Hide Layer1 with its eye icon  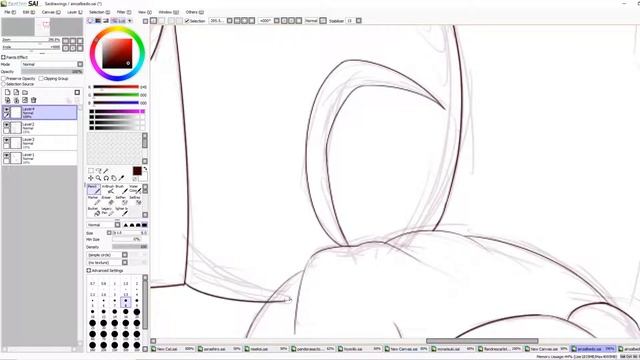7,156
